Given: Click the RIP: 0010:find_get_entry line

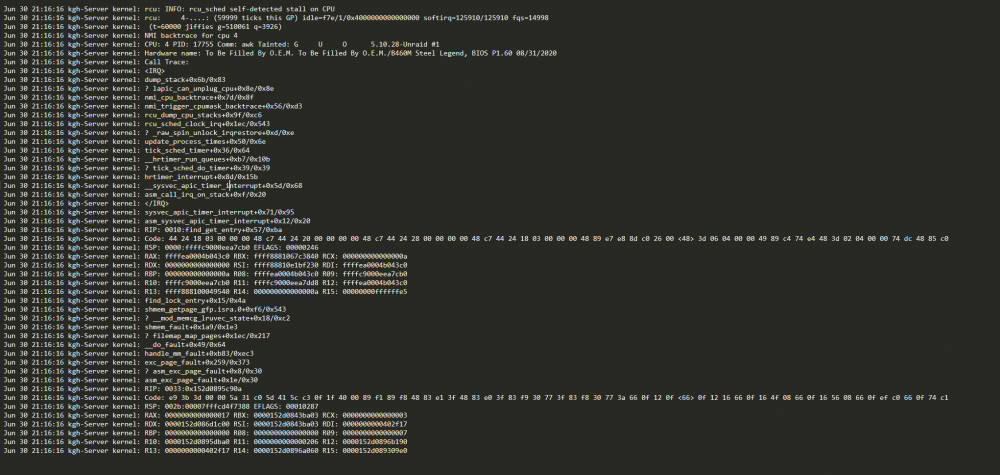Looking at the screenshot, I should point(143,230).
